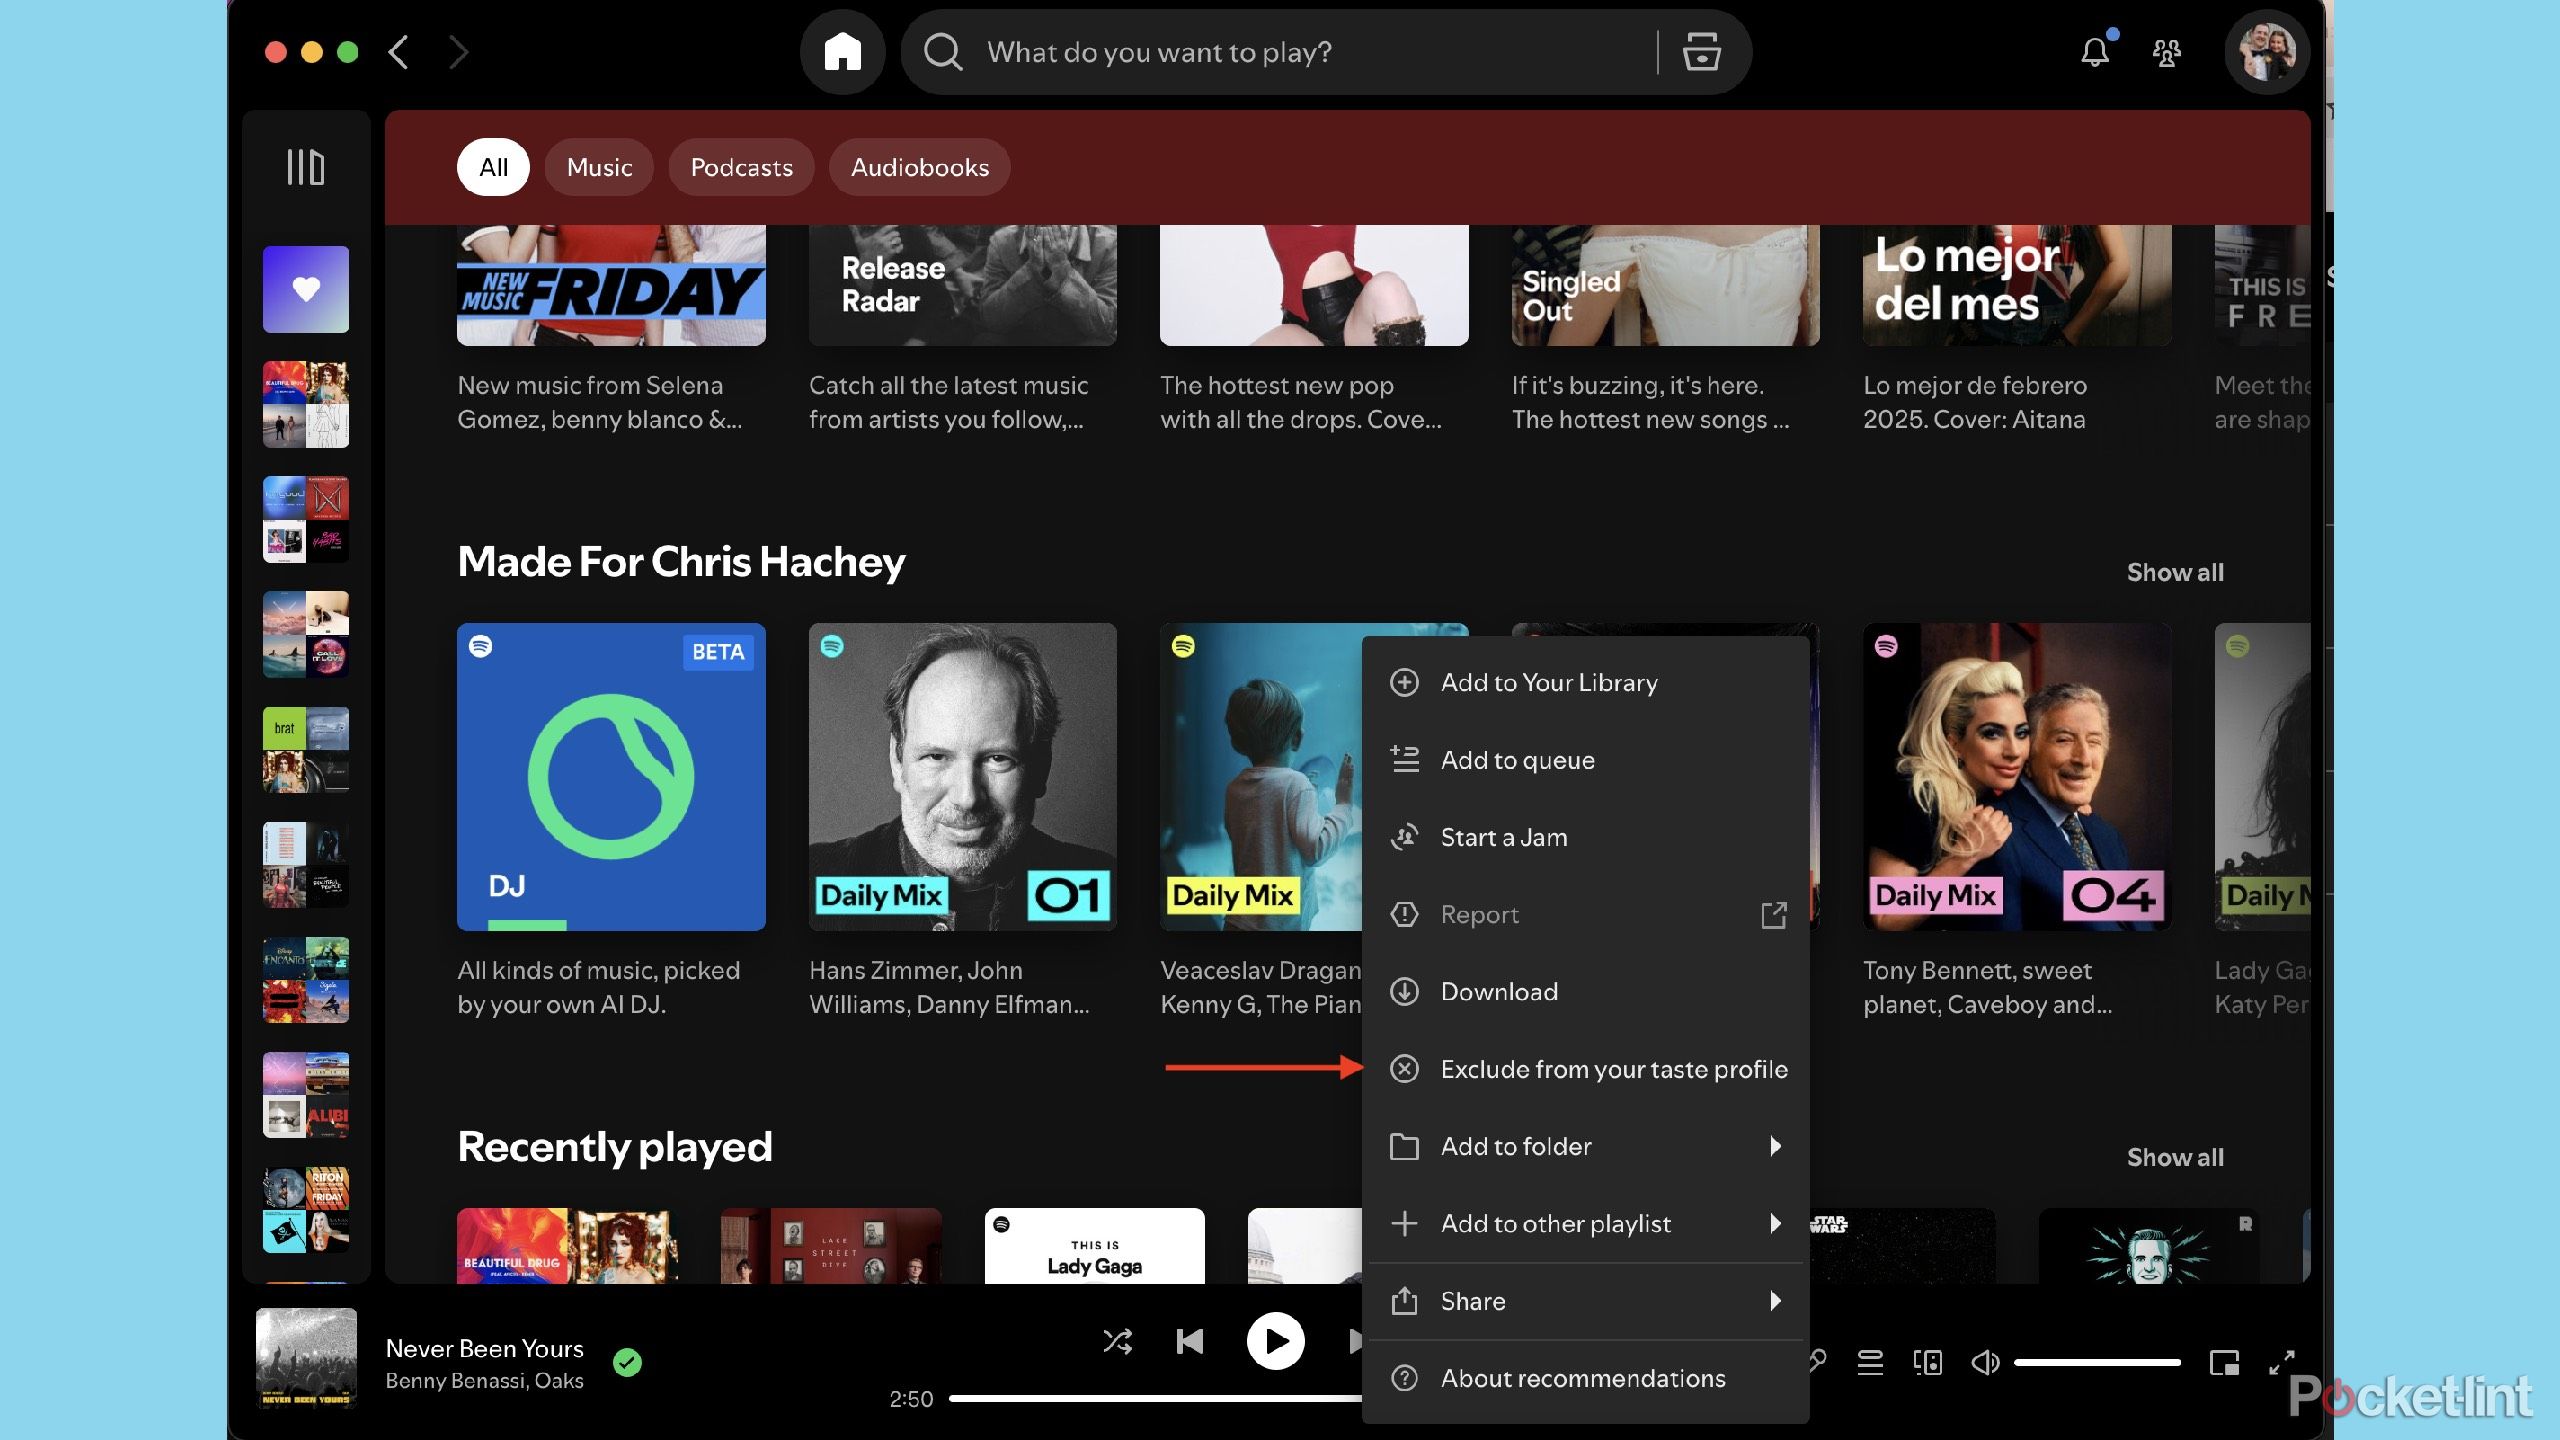Click the queue icon in player bar

pos(1870,1362)
